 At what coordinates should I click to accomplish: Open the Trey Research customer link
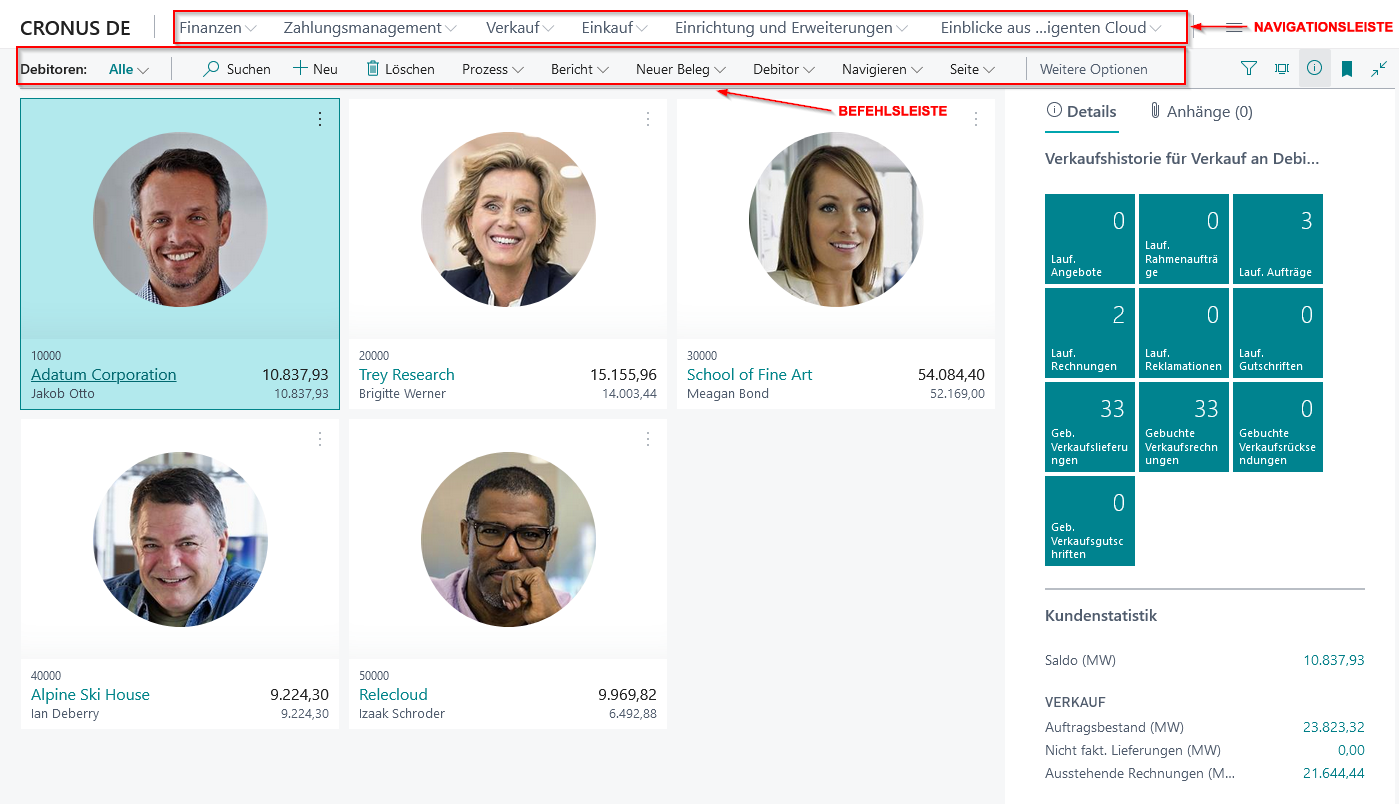click(407, 375)
